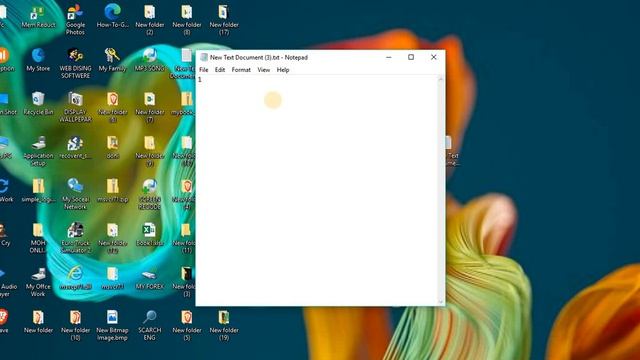Select the New folder (19) icon

pyautogui.click(x=224, y=325)
